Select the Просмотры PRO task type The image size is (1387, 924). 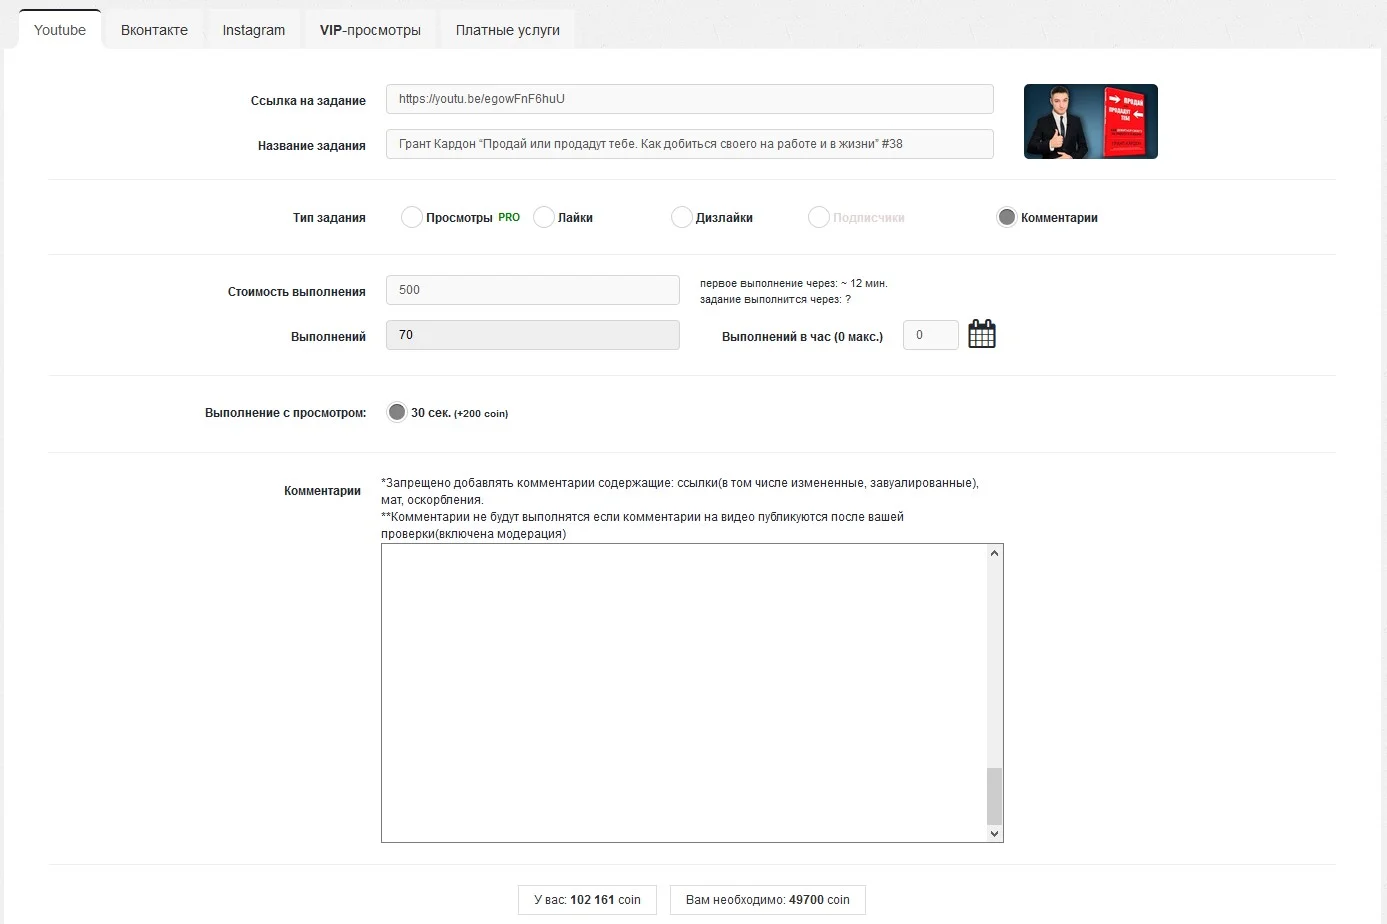[x=411, y=217]
